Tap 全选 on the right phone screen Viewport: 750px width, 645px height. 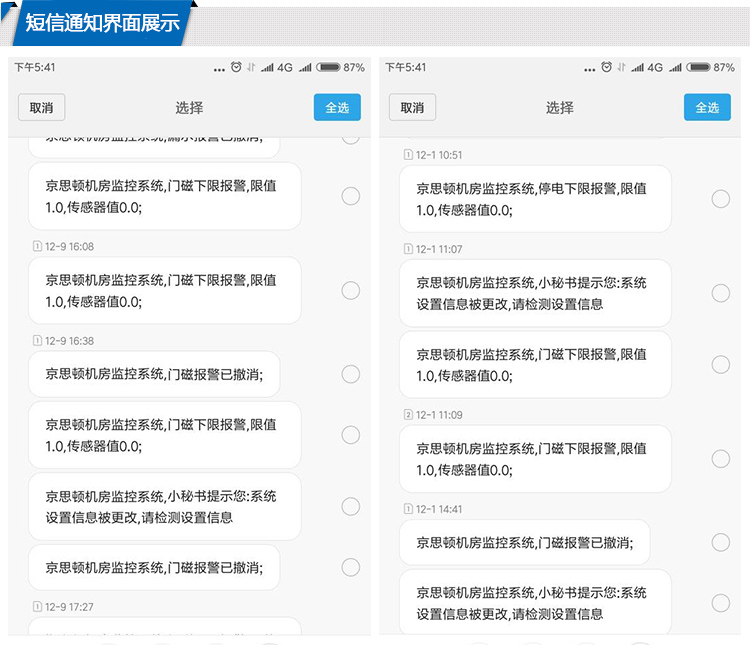(707, 108)
